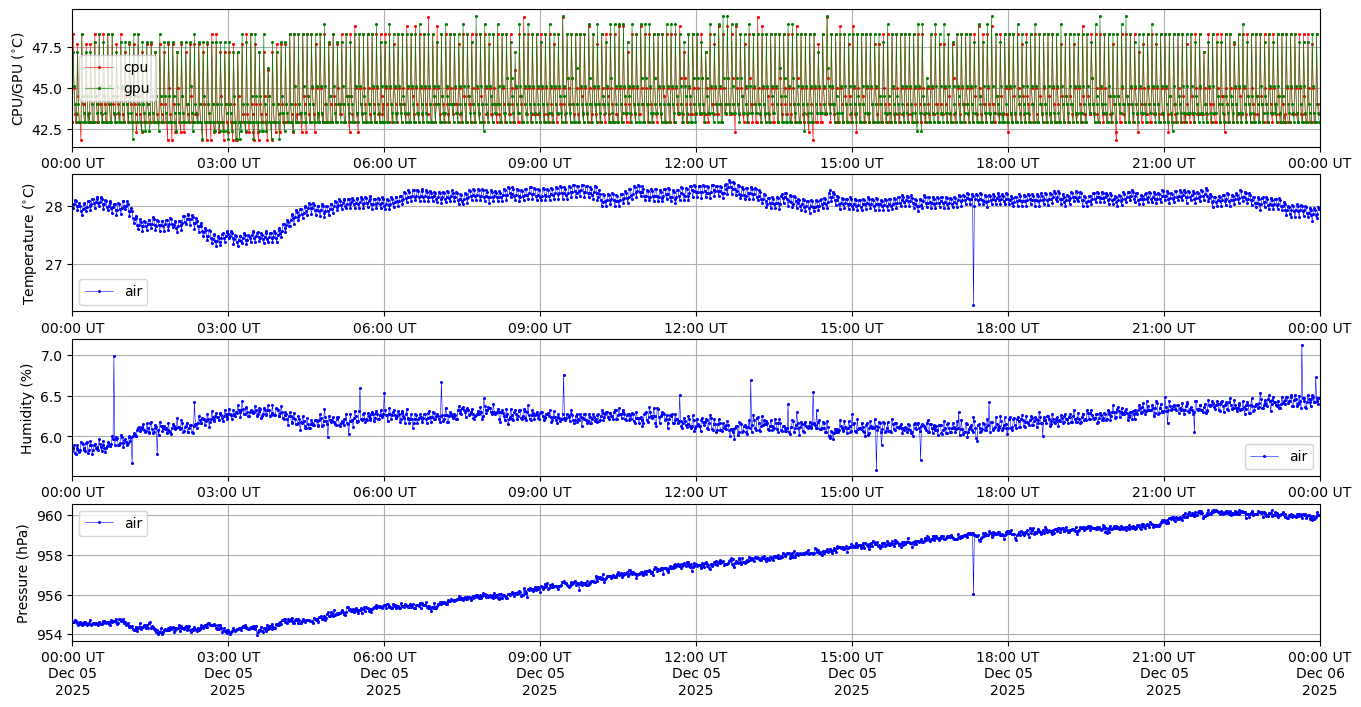The image size is (1361, 707).
Task: Select the air legend in Humidity panel
Action: [x=1278, y=457]
